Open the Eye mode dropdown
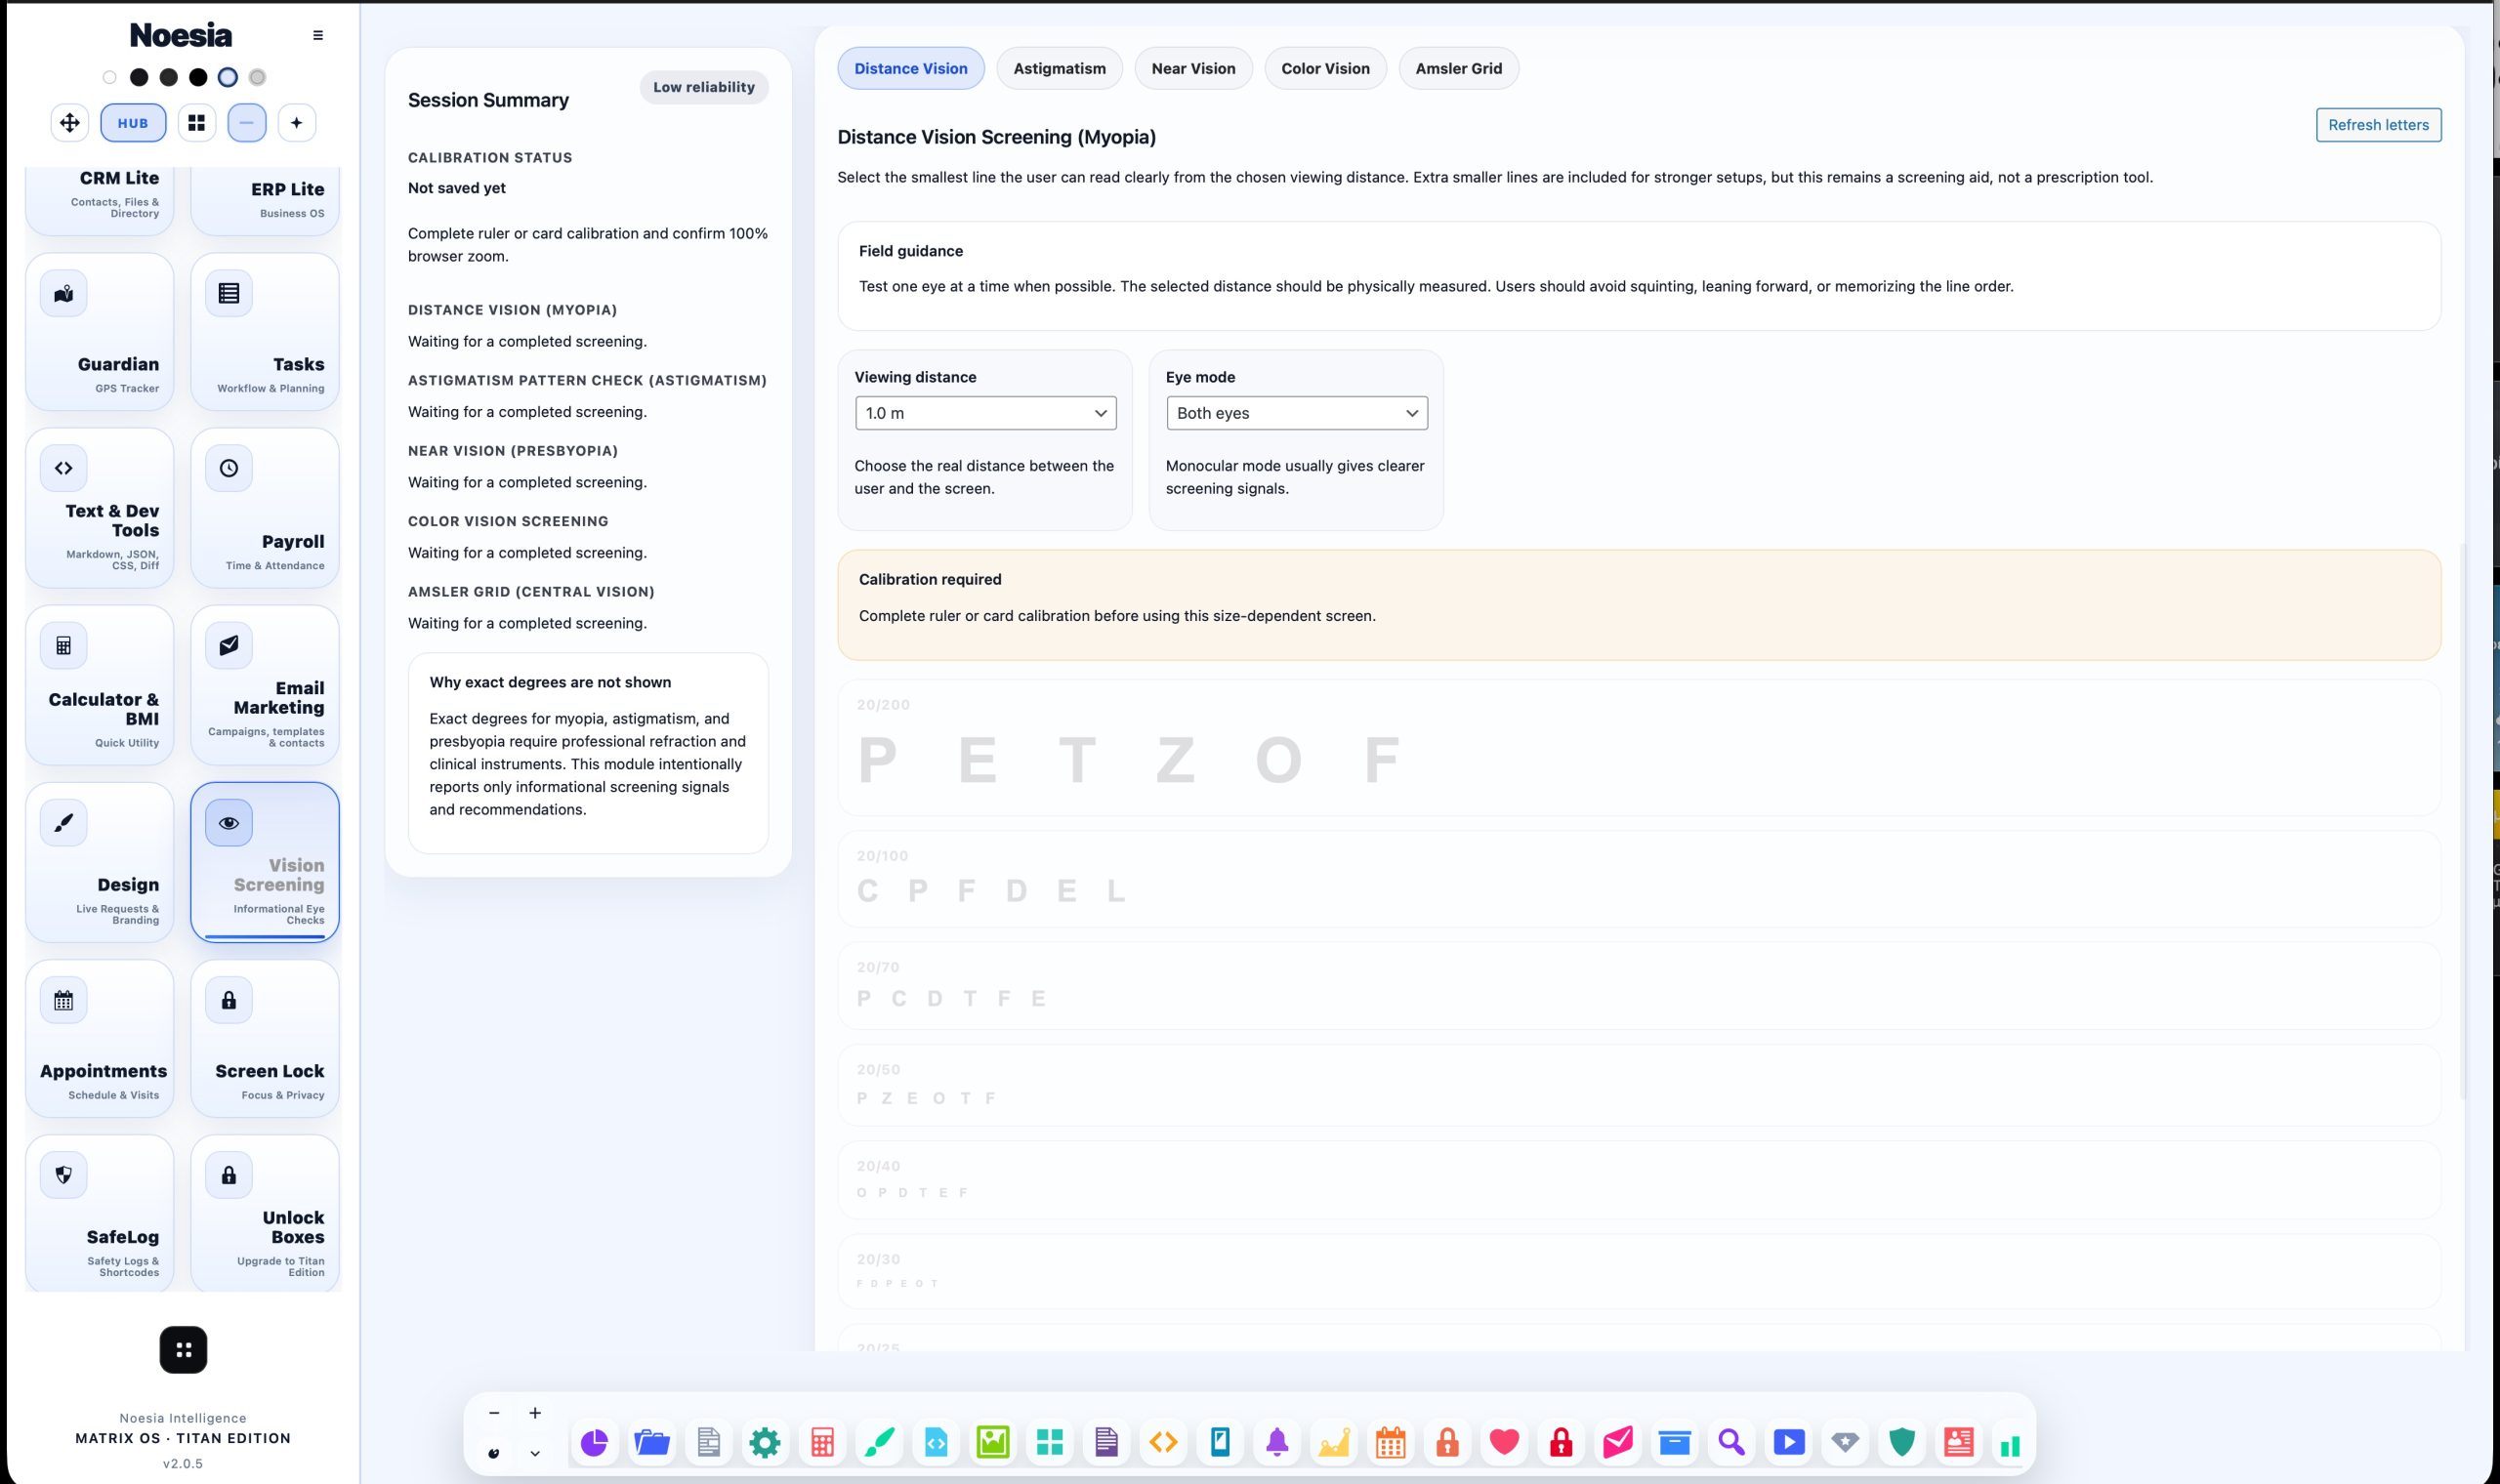The width and height of the screenshot is (2500, 1484). [x=1297, y=413]
